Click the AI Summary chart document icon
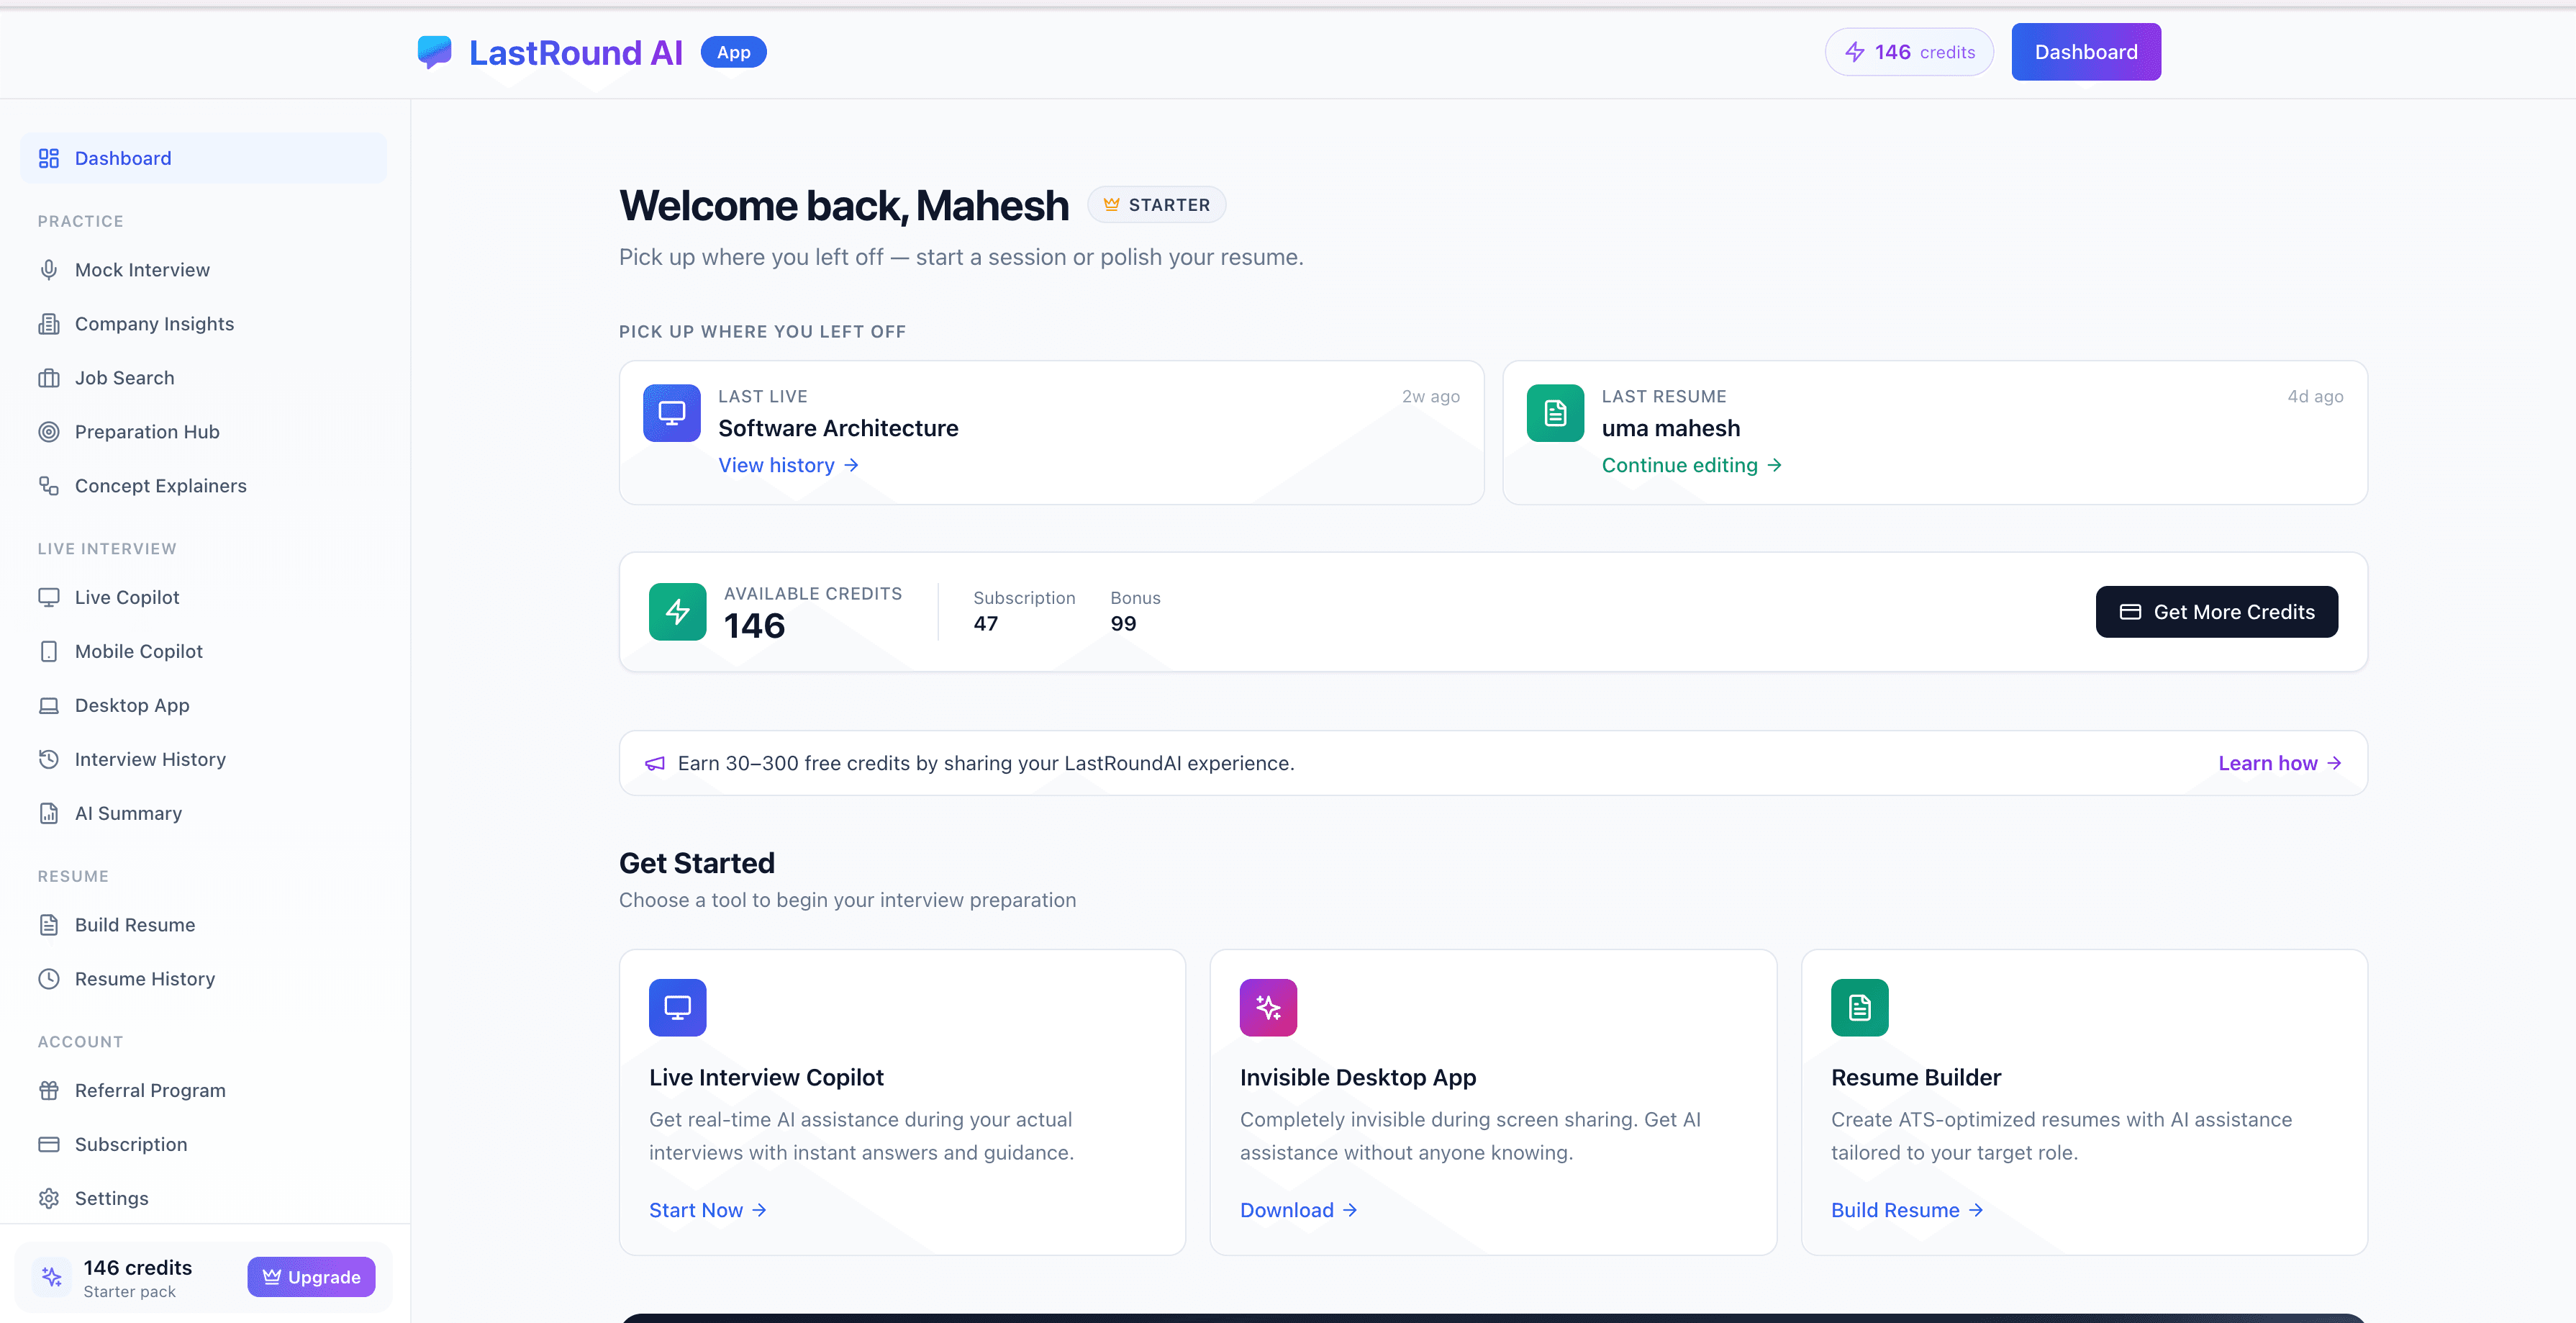The image size is (2576, 1323). click(48, 813)
